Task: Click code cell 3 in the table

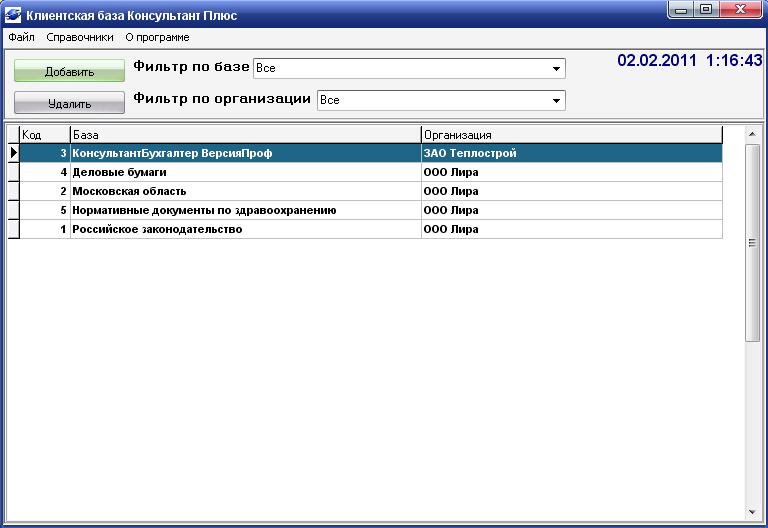Action: click(45, 153)
